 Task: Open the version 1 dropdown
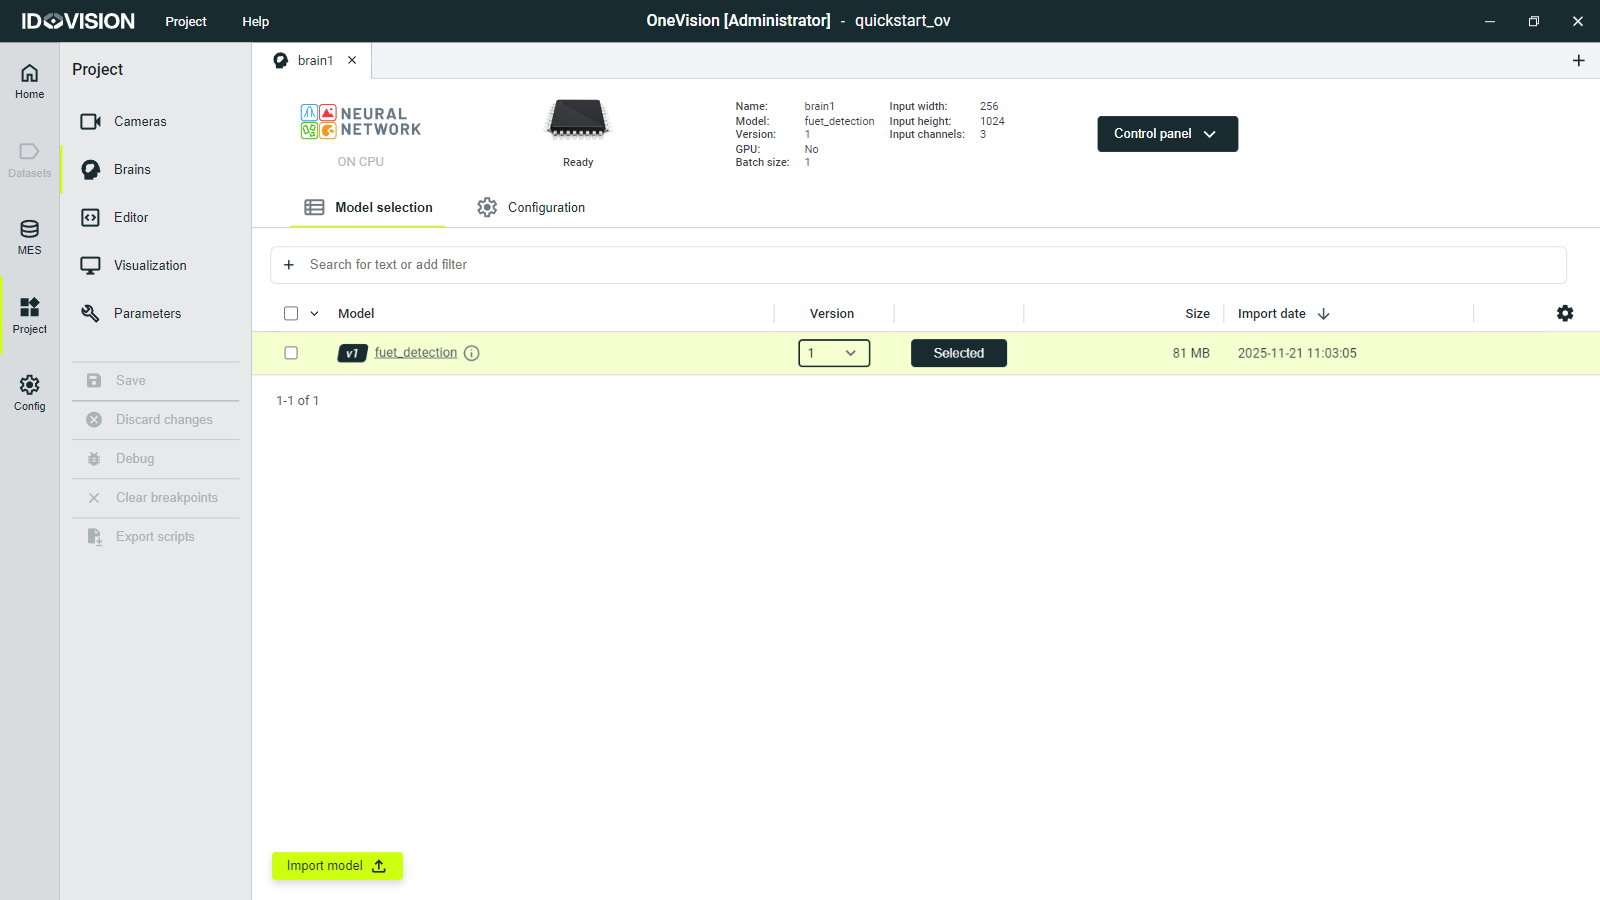tap(834, 353)
